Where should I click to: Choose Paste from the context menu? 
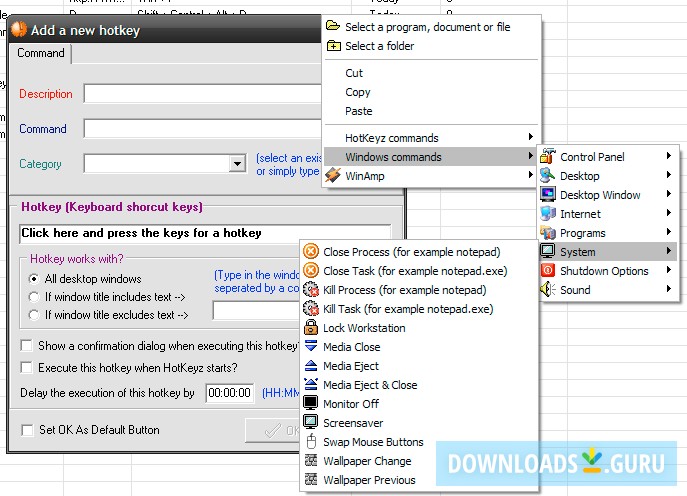pos(432,111)
